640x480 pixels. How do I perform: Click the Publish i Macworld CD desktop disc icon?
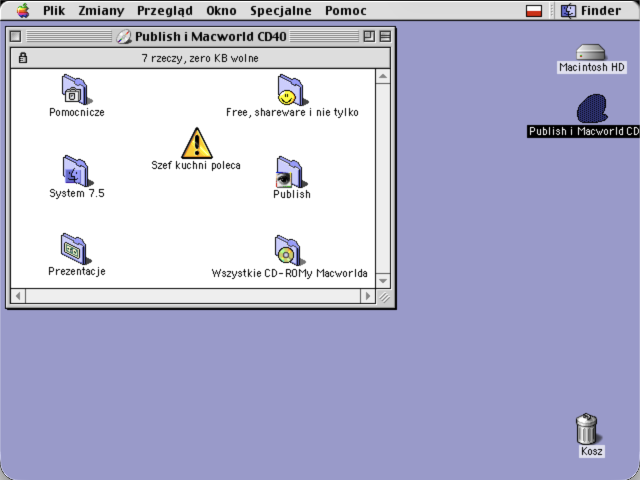(592, 109)
